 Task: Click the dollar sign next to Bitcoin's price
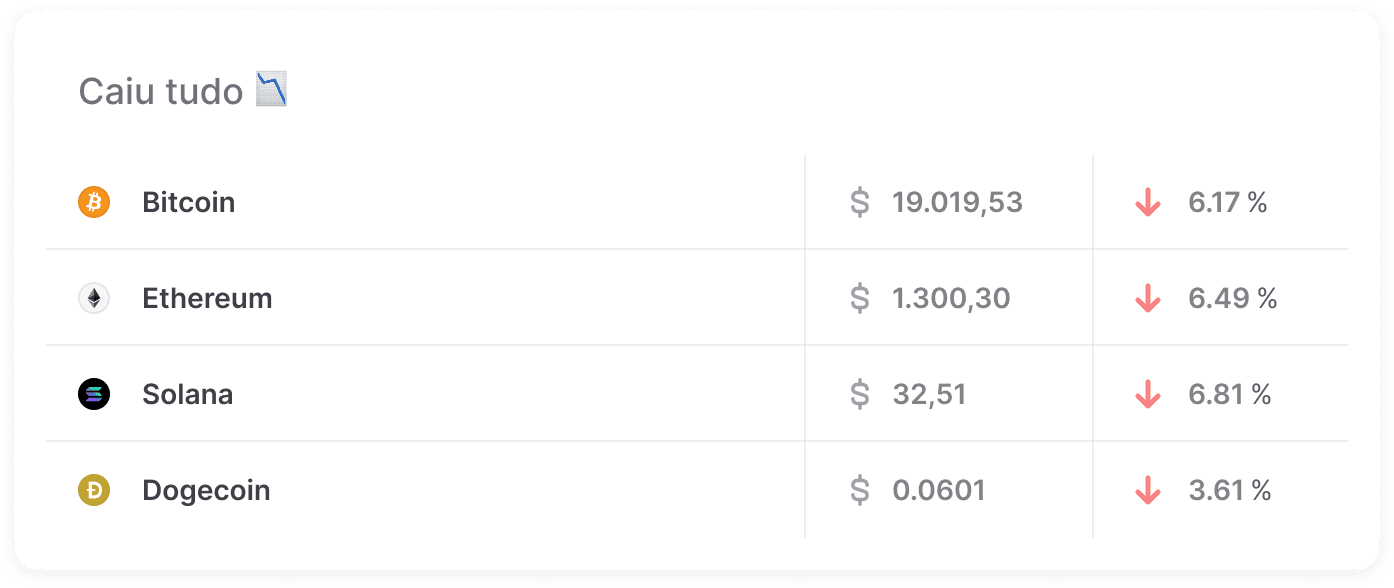coord(860,201)
